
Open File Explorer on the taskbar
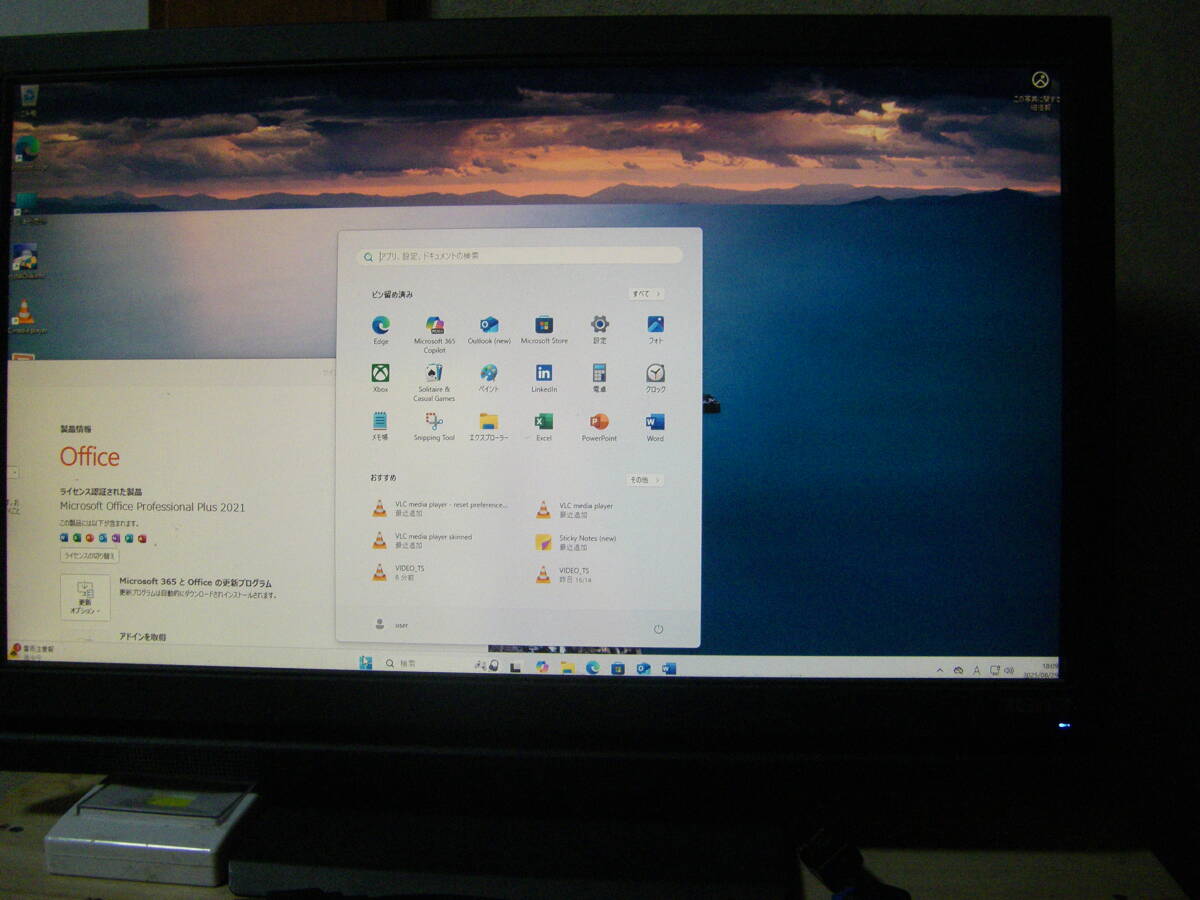point(567,667)
